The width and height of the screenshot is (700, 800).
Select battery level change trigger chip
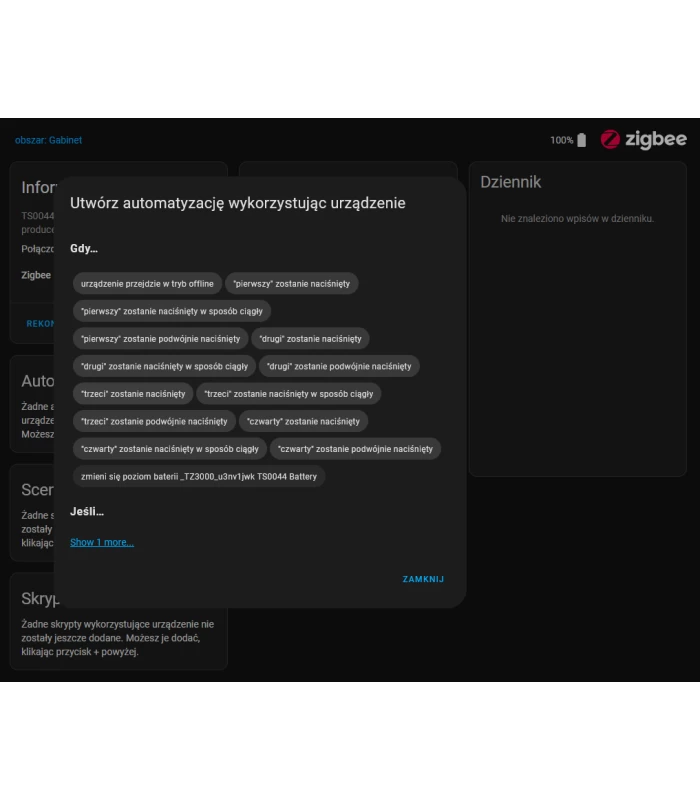(199, 477)
